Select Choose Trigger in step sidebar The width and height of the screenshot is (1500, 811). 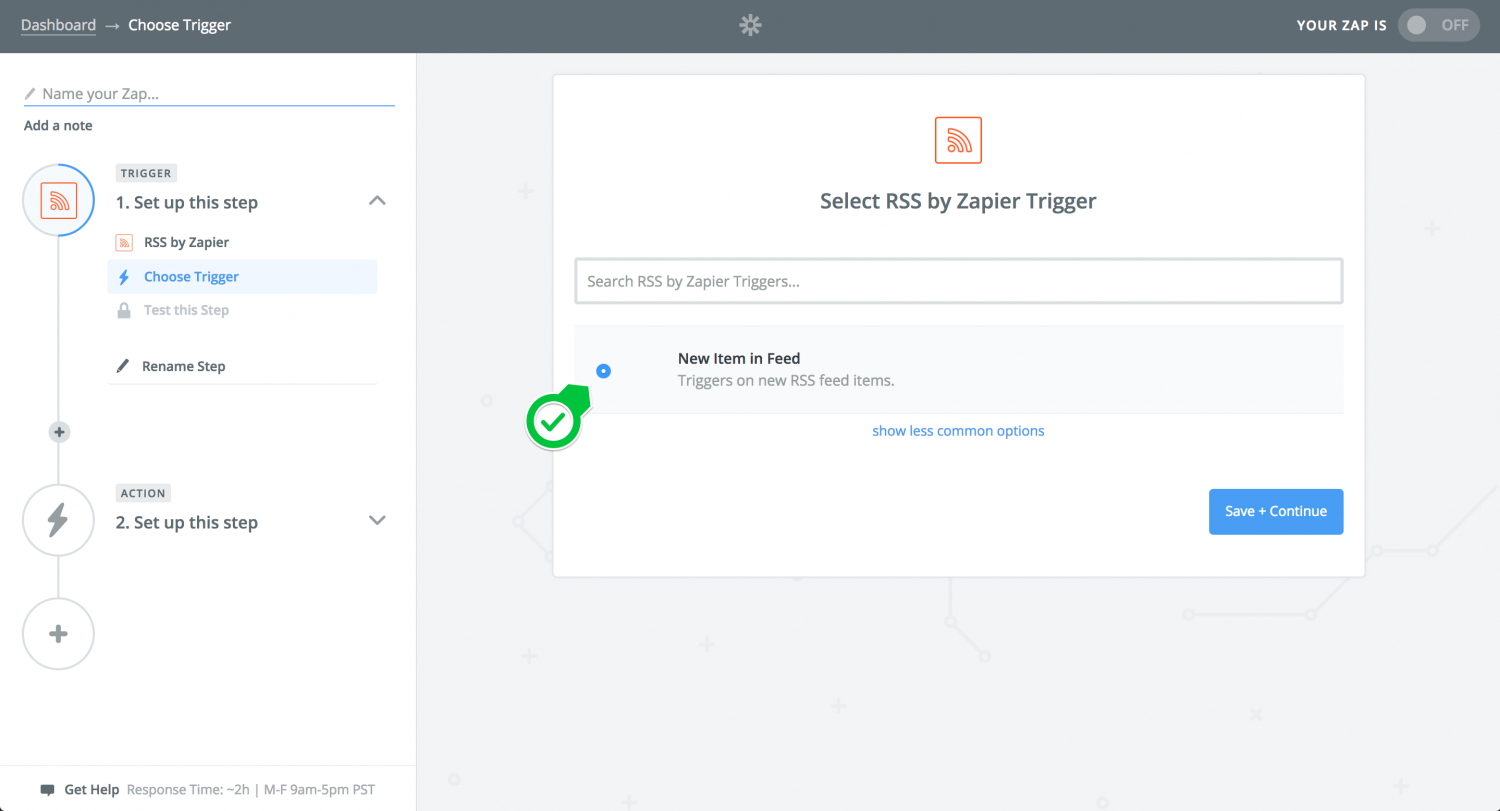(242, 277)
